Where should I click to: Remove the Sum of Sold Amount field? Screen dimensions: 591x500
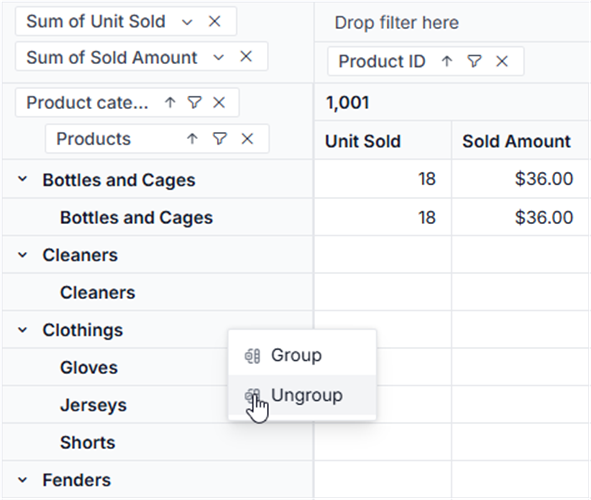246,57
